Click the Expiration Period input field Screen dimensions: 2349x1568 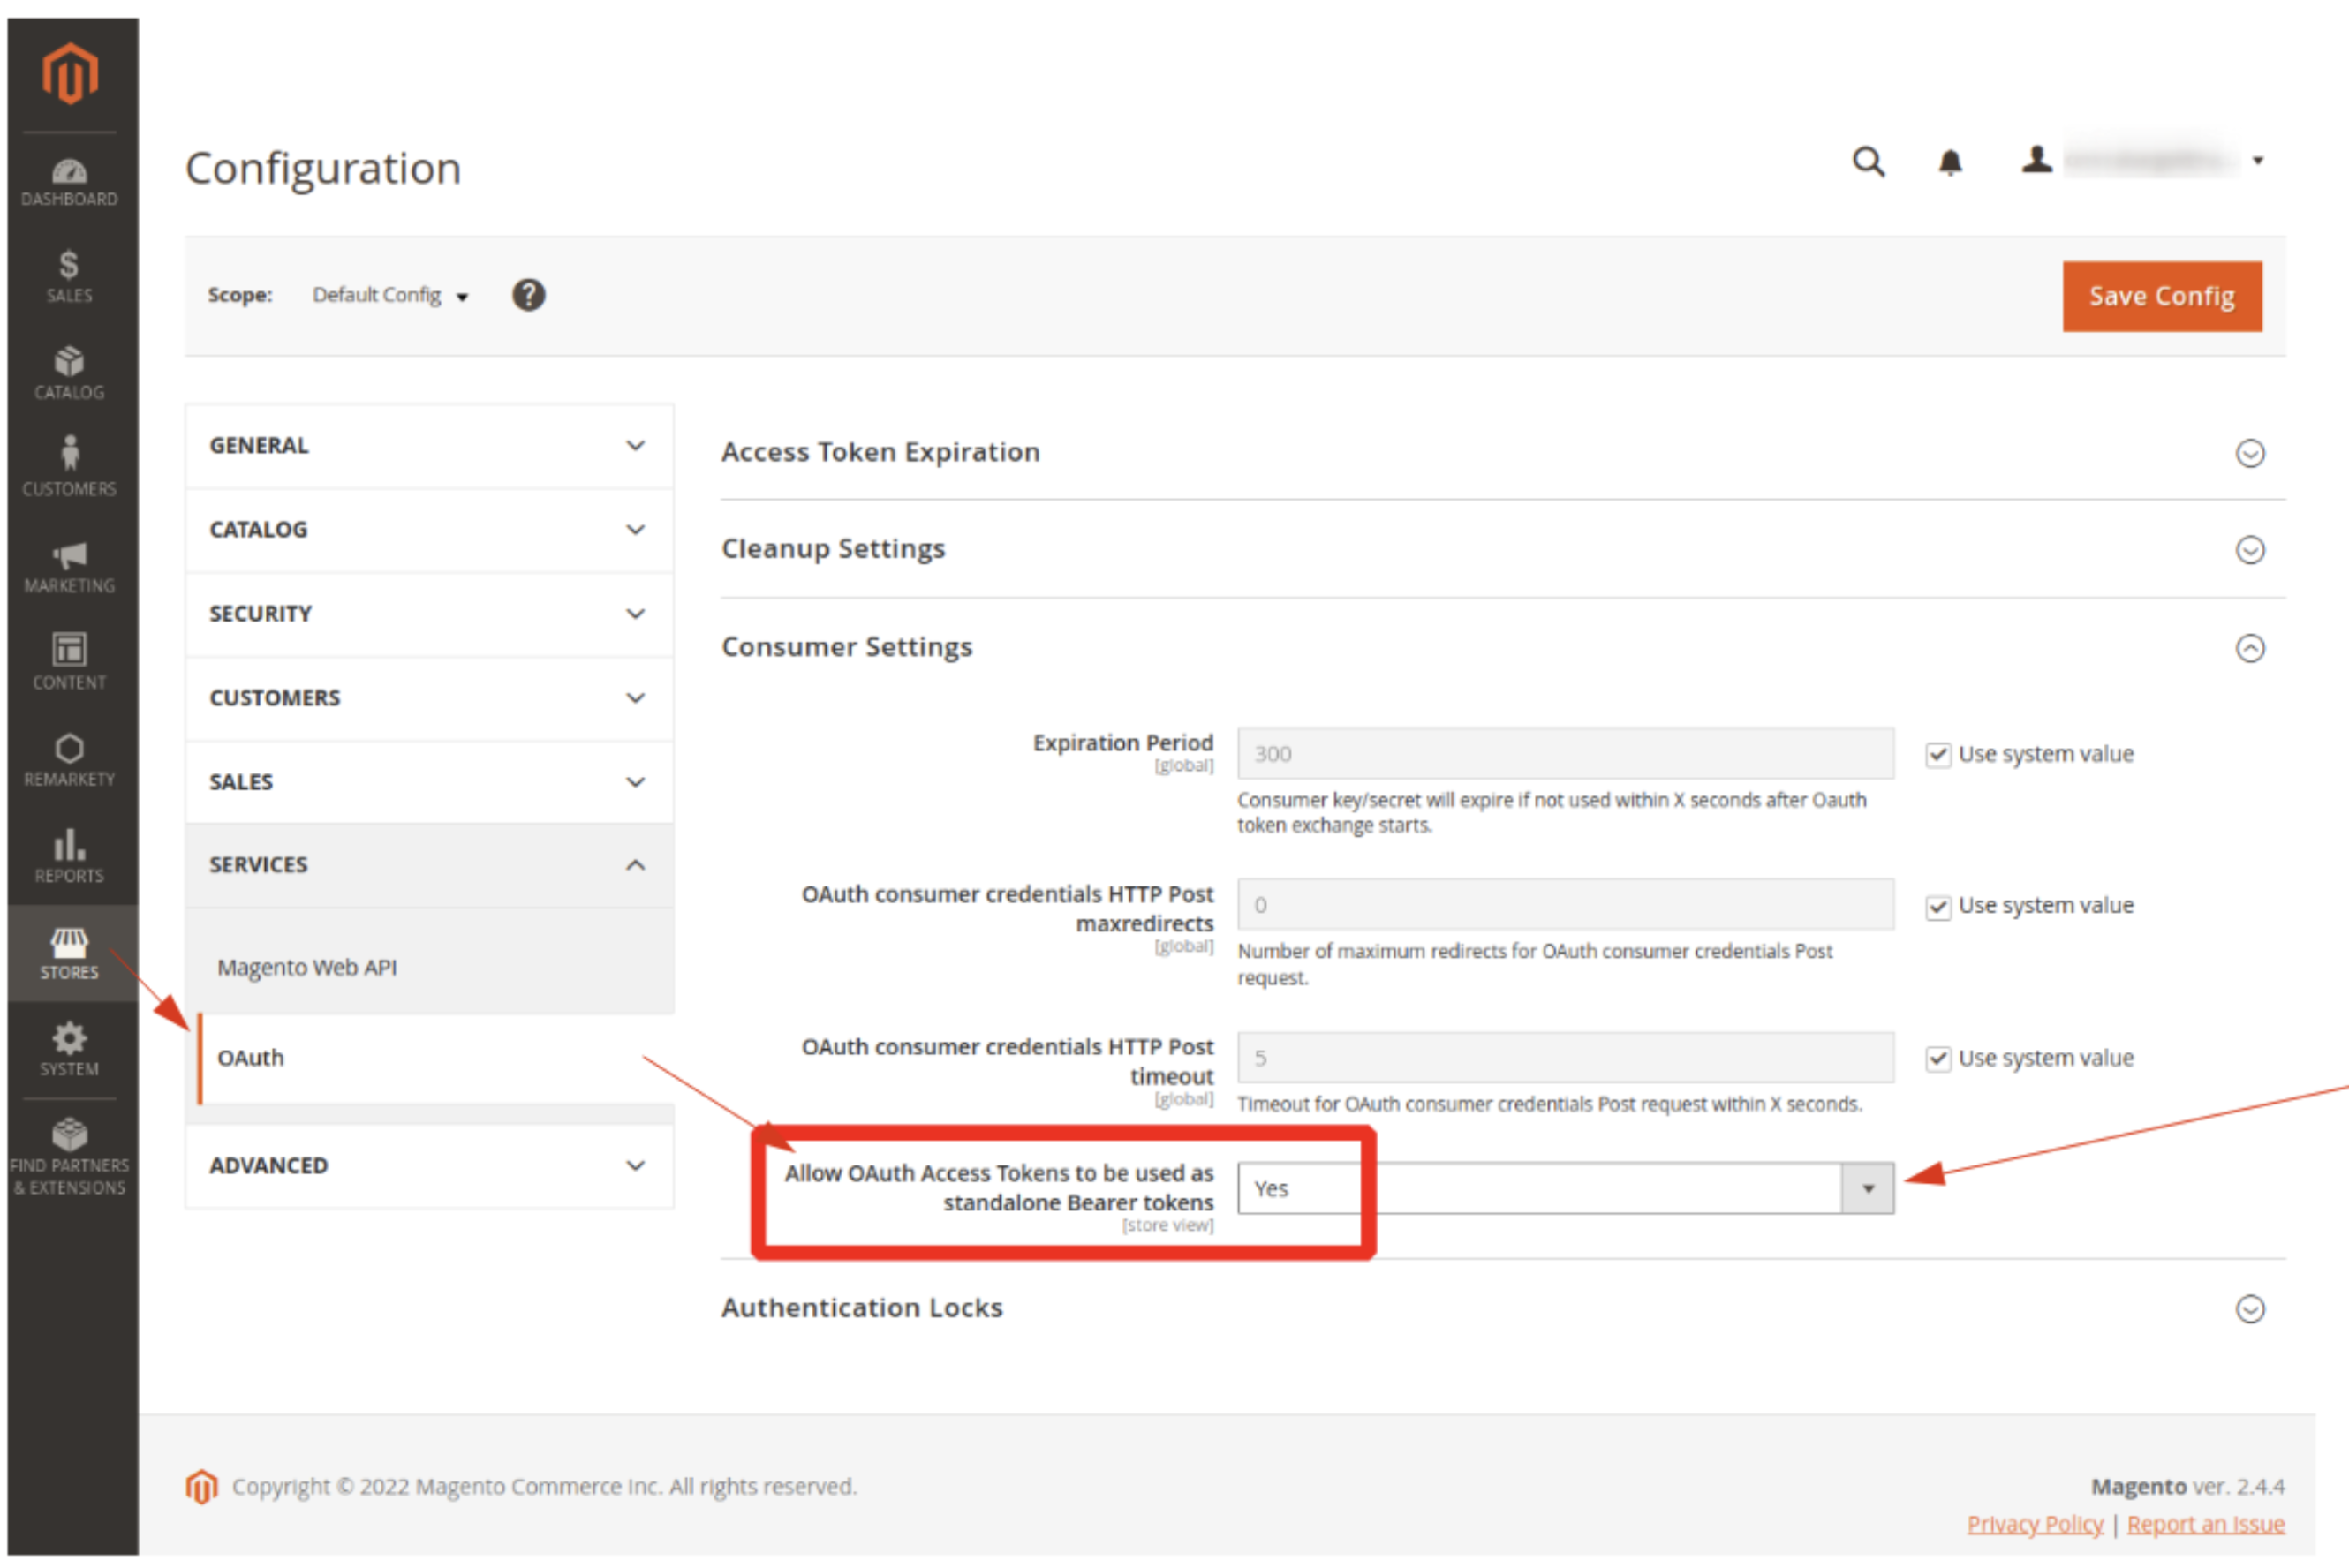(x=1565, y=753)
